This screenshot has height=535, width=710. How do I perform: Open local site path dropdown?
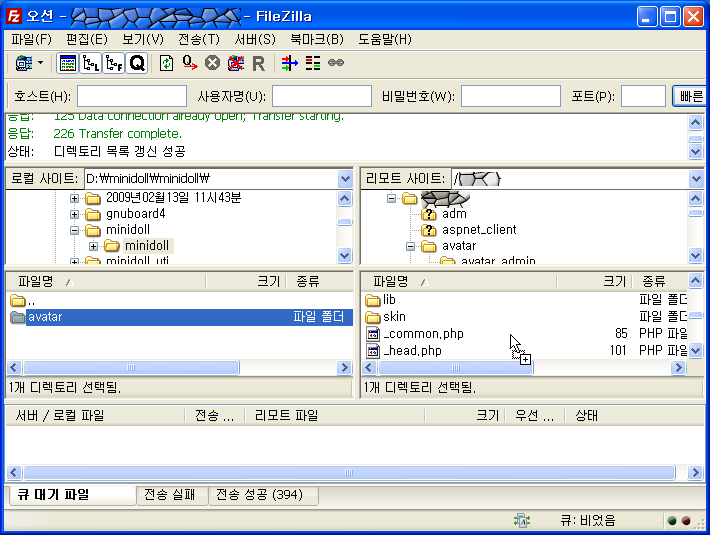tap(345, 179)
